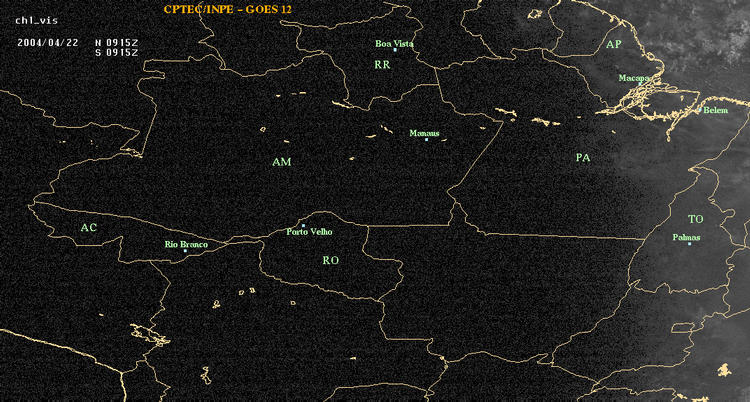
Task: Click the Macapa city label
Action: pyautogui.click(x=634, y=78)
